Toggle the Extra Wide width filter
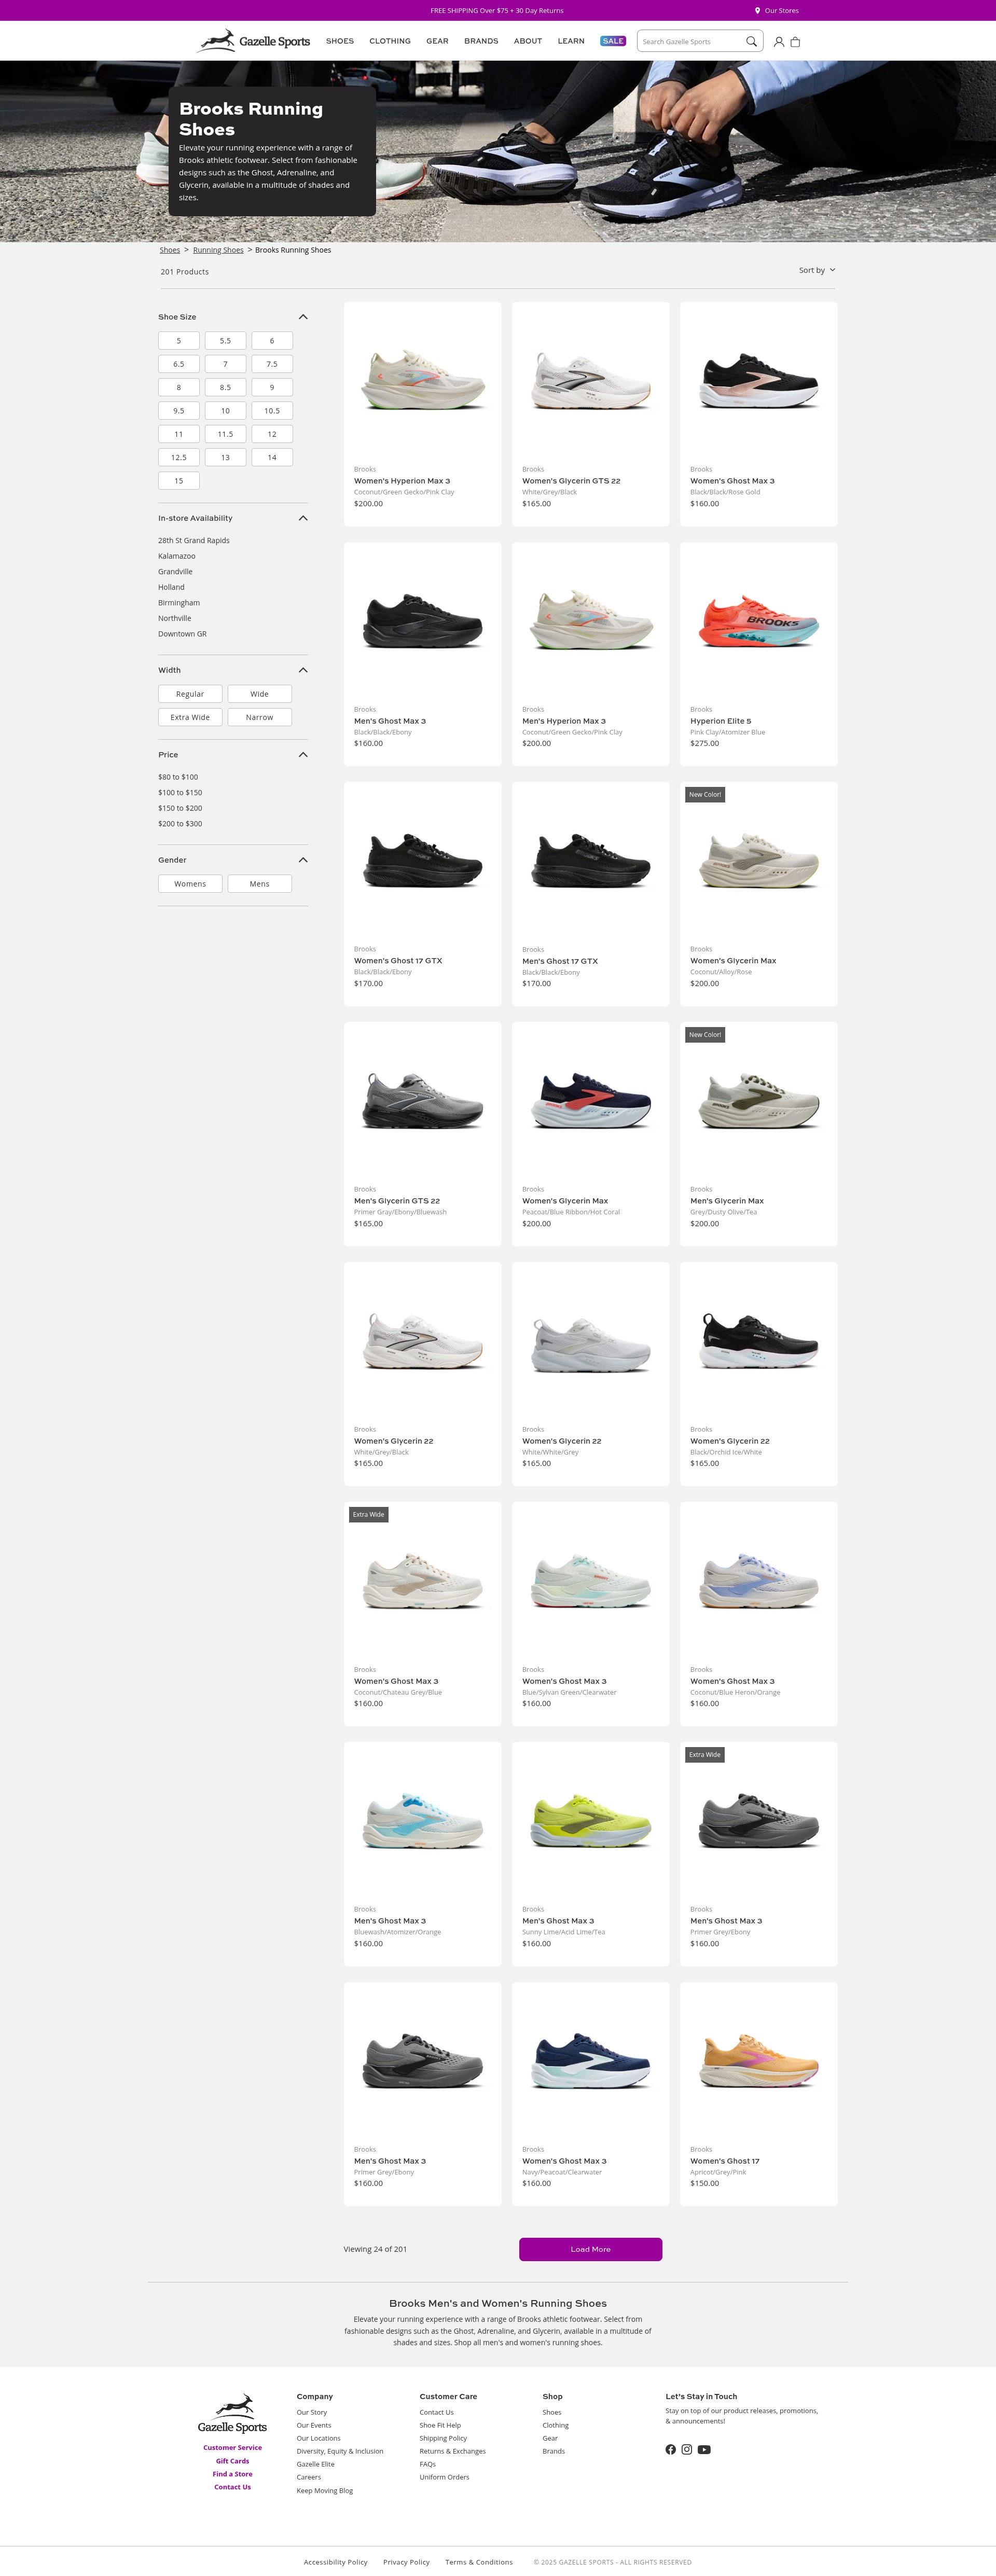996x2576 pixels. 190,717
